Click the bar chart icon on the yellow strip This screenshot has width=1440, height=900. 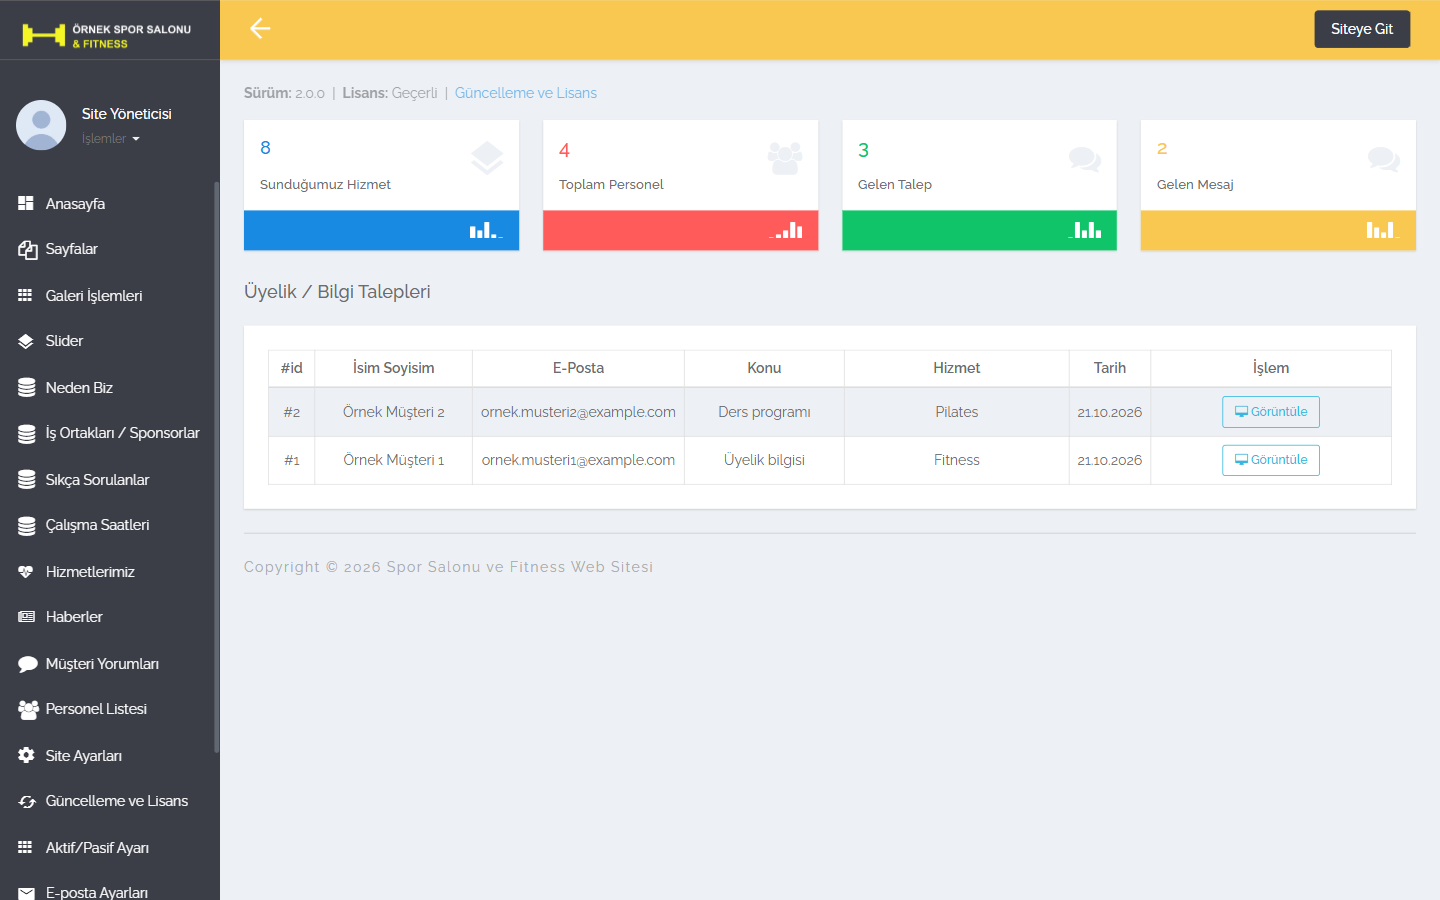tap(1382, 230)
